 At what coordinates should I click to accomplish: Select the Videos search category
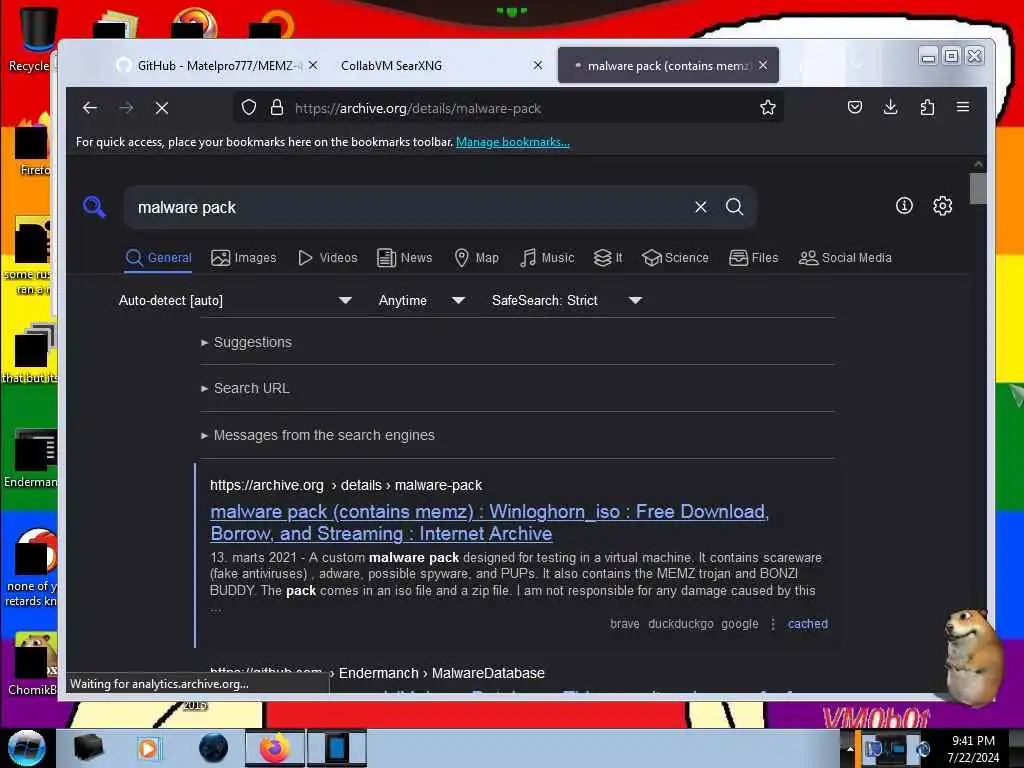coord(328,258)
